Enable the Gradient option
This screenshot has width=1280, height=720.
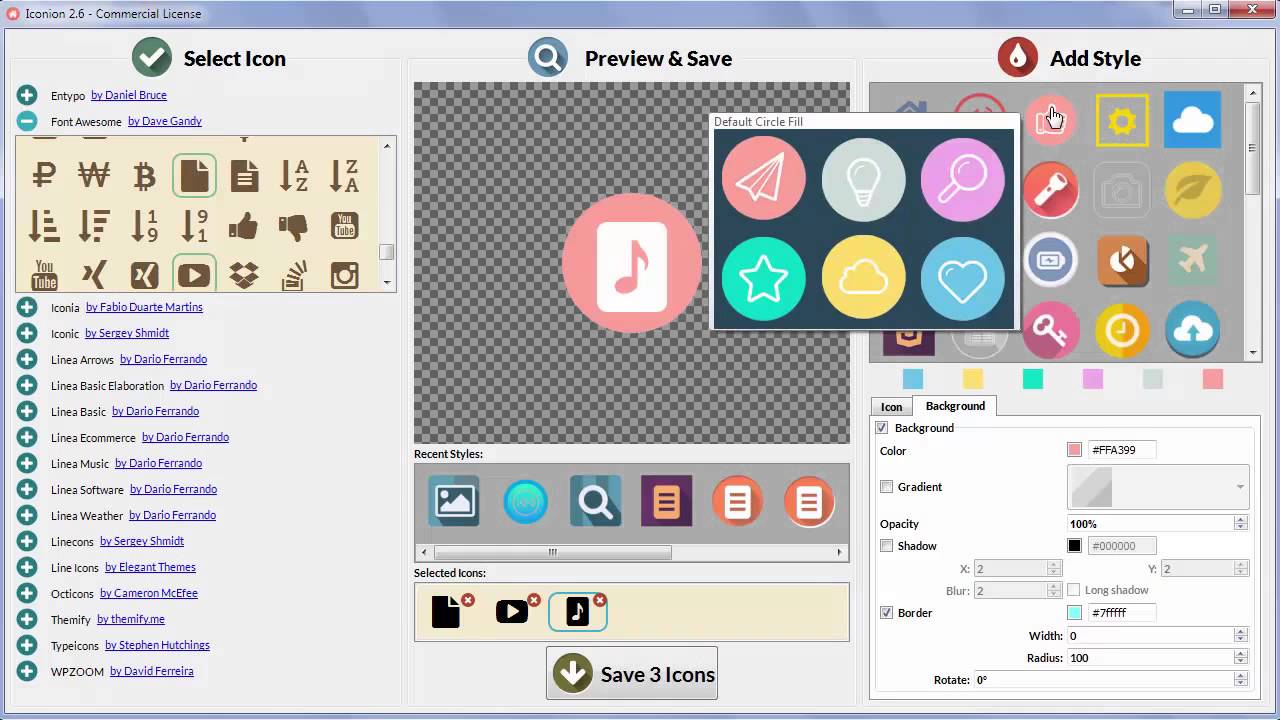[886, 487]
